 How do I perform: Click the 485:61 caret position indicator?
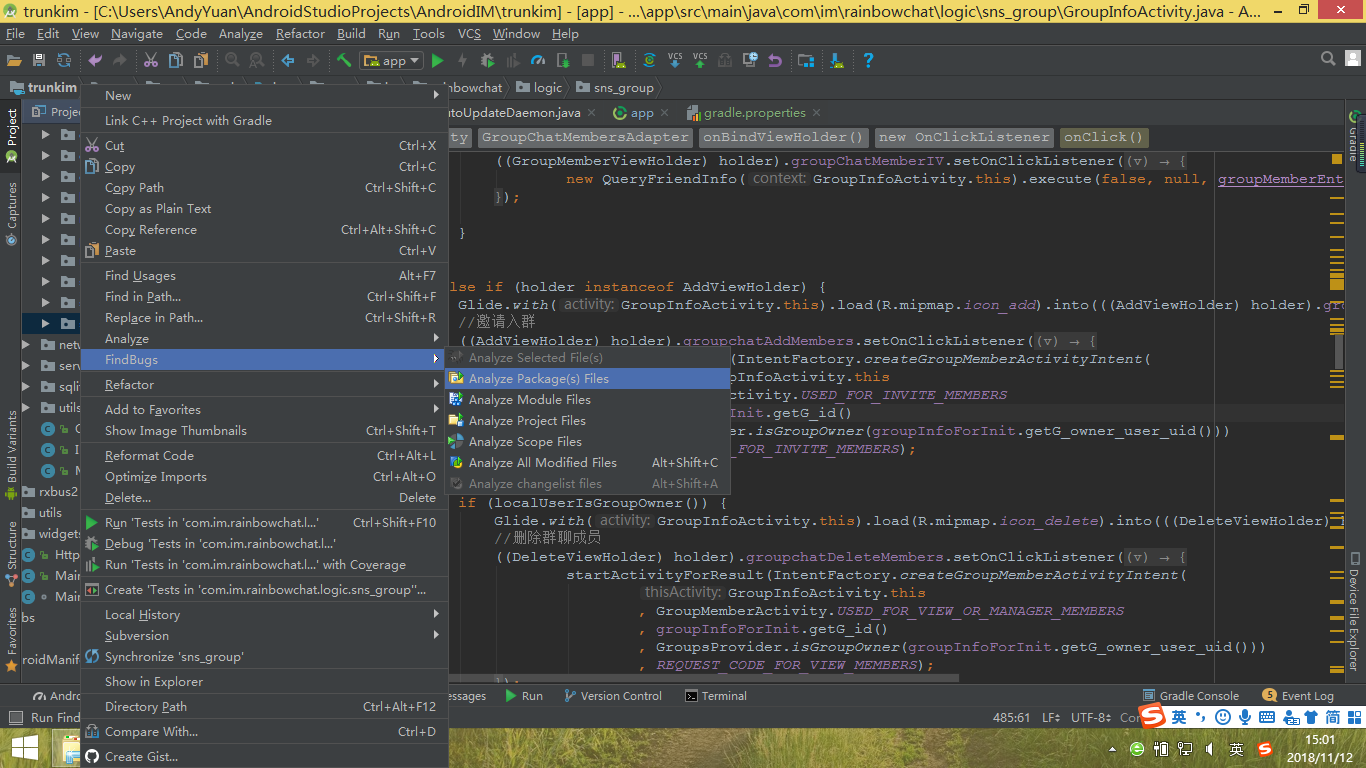1011,718
